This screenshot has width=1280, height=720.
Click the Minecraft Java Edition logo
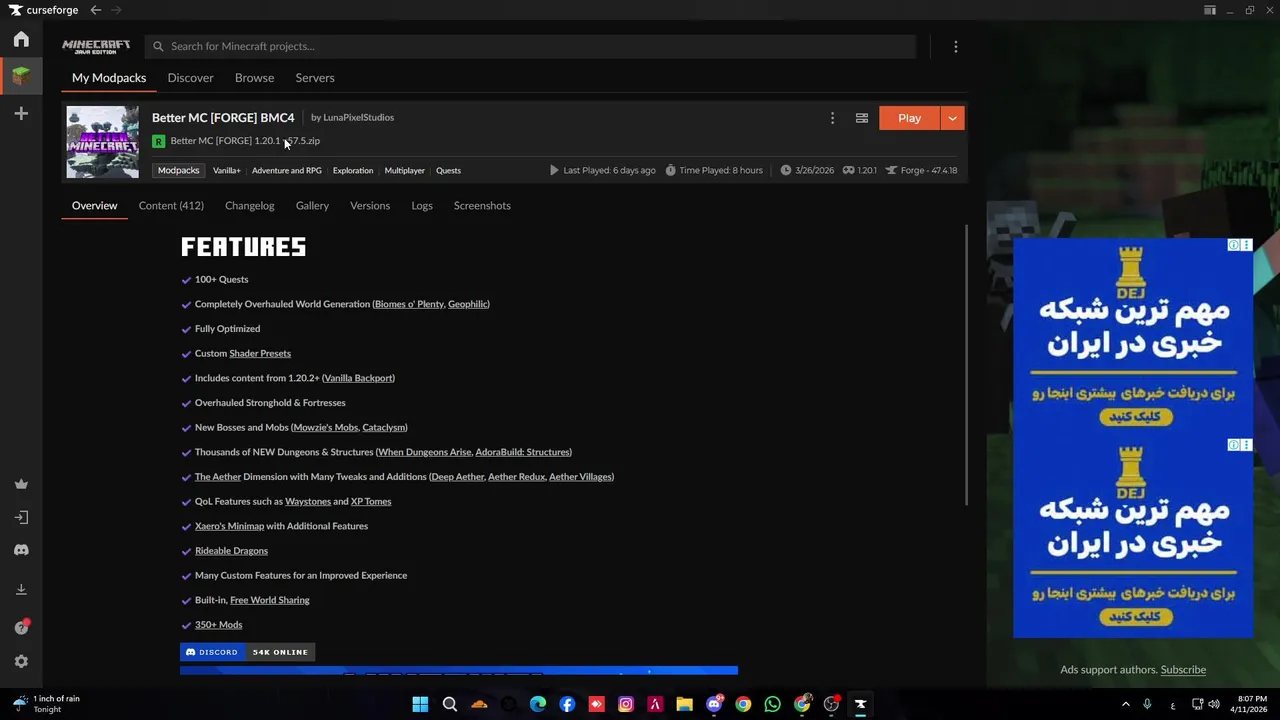[96, 47]
